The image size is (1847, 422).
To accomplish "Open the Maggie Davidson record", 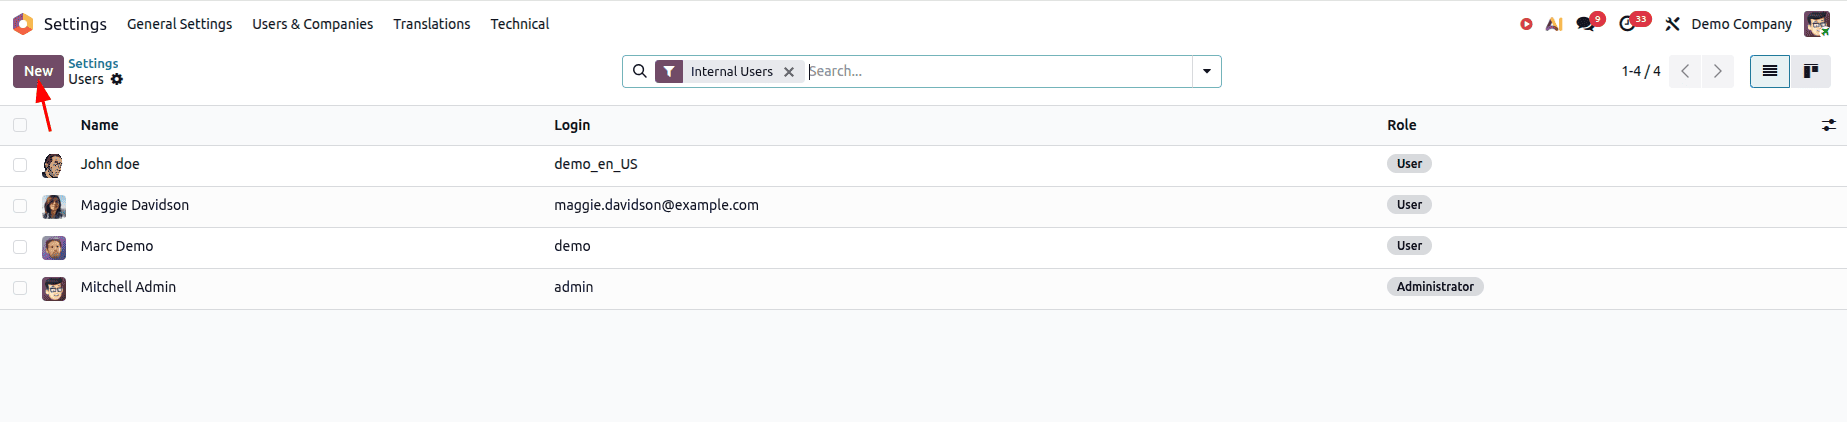I will pos(135,205).
